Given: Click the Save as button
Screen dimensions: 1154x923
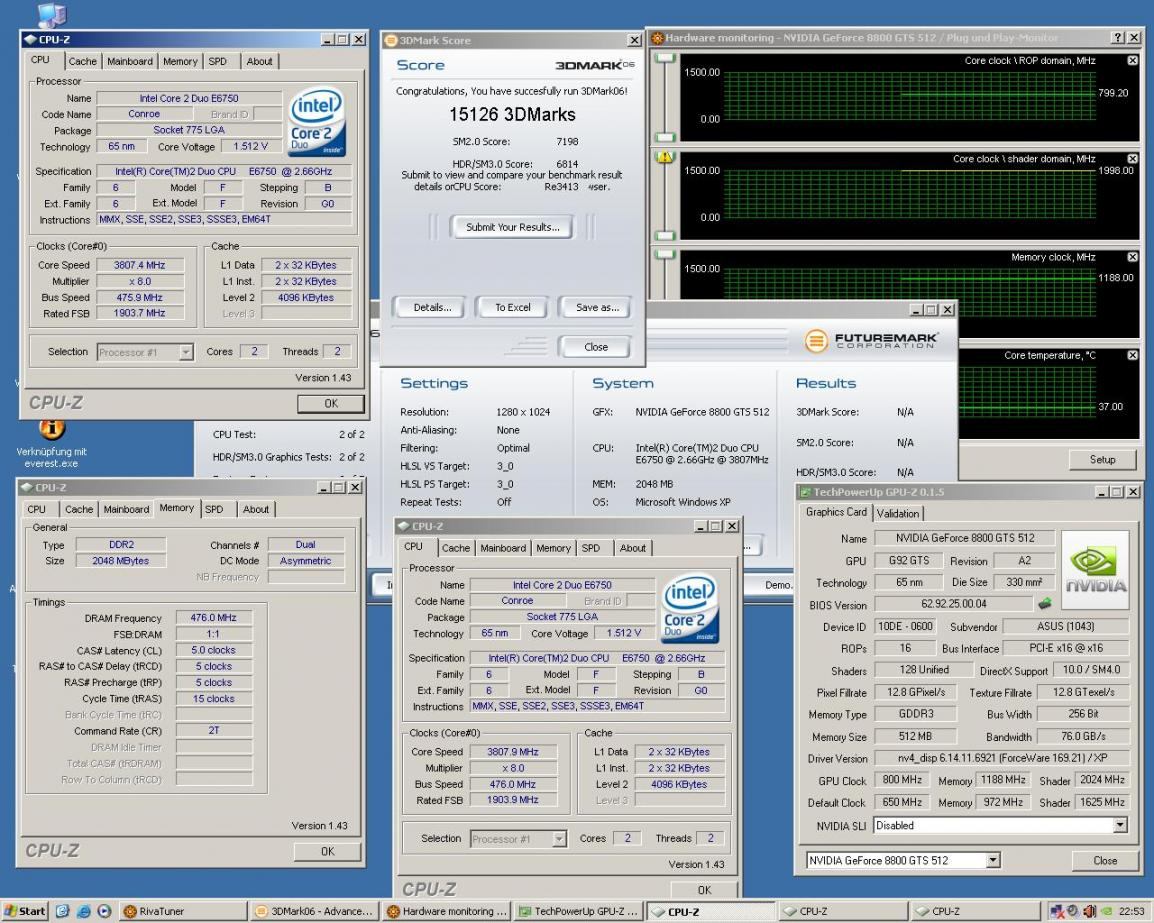Looking at the screenshot, I should [x=597, y=307].
